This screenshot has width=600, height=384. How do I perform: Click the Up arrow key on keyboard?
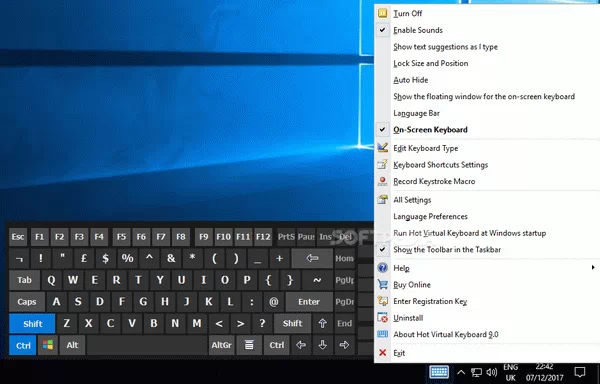point(323,324)
